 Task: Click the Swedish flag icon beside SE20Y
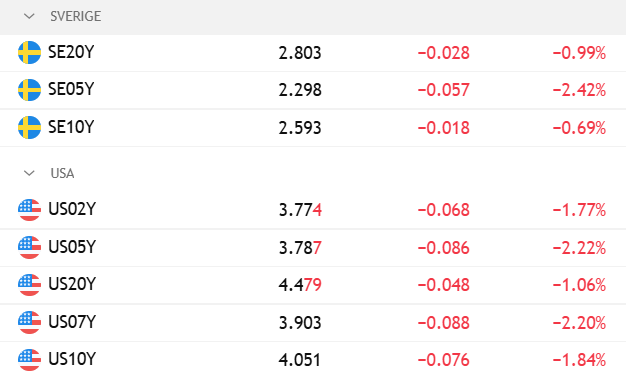(30, 52)
